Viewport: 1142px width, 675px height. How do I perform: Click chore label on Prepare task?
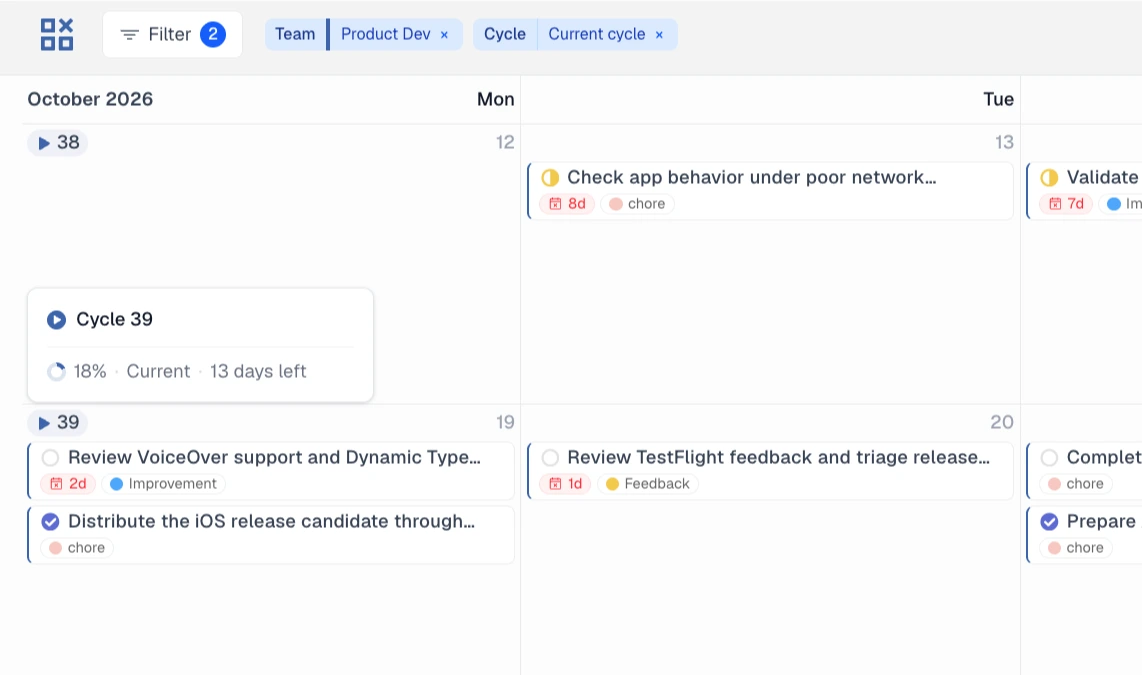tap(1076, 548)
